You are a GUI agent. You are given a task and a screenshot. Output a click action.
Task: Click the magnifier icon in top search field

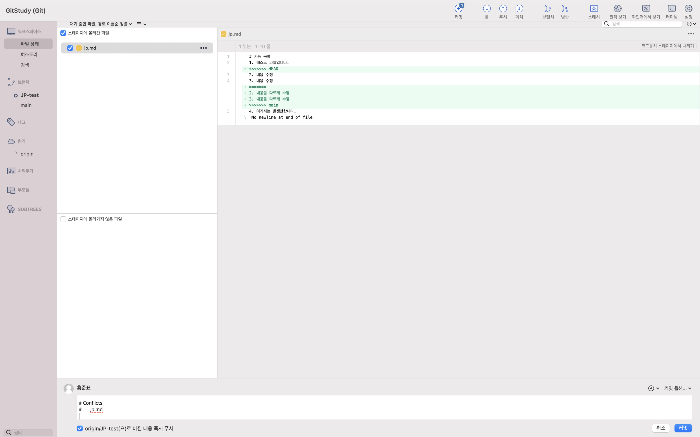[x=606, y=24]
